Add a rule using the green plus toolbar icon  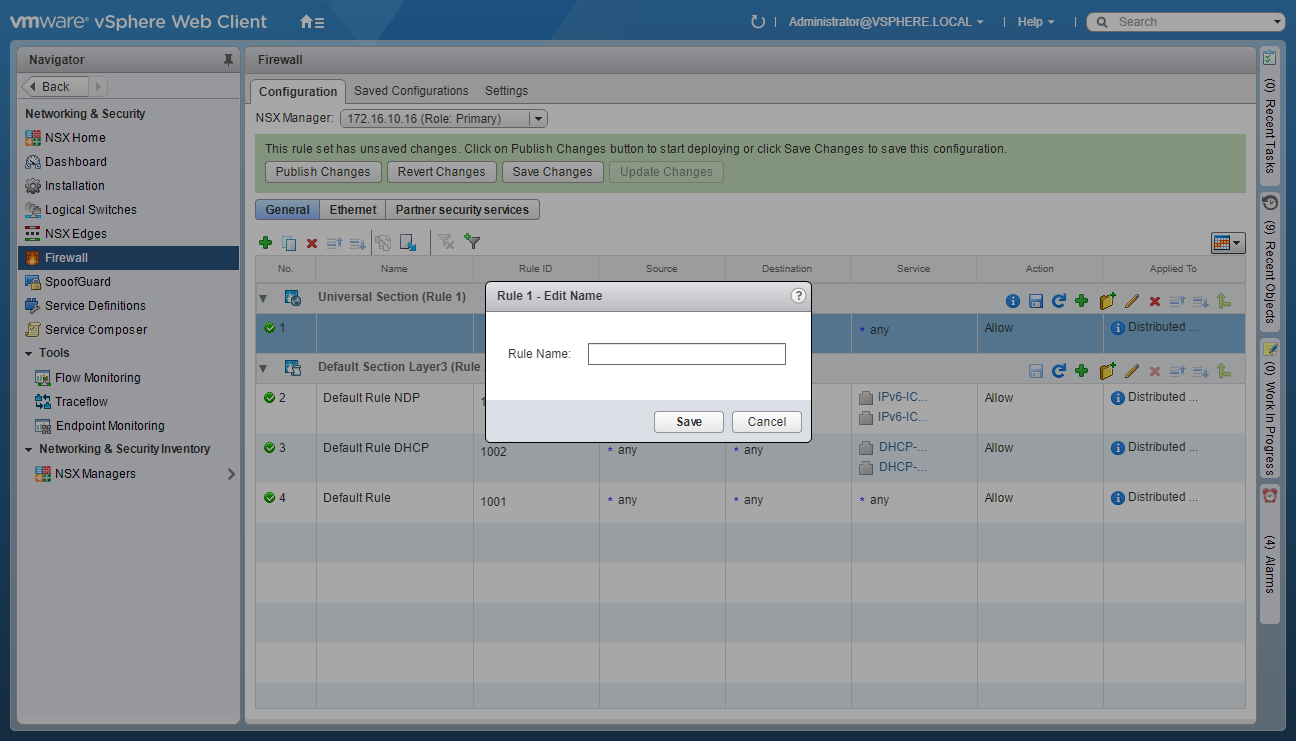click(x=265, y=243)
